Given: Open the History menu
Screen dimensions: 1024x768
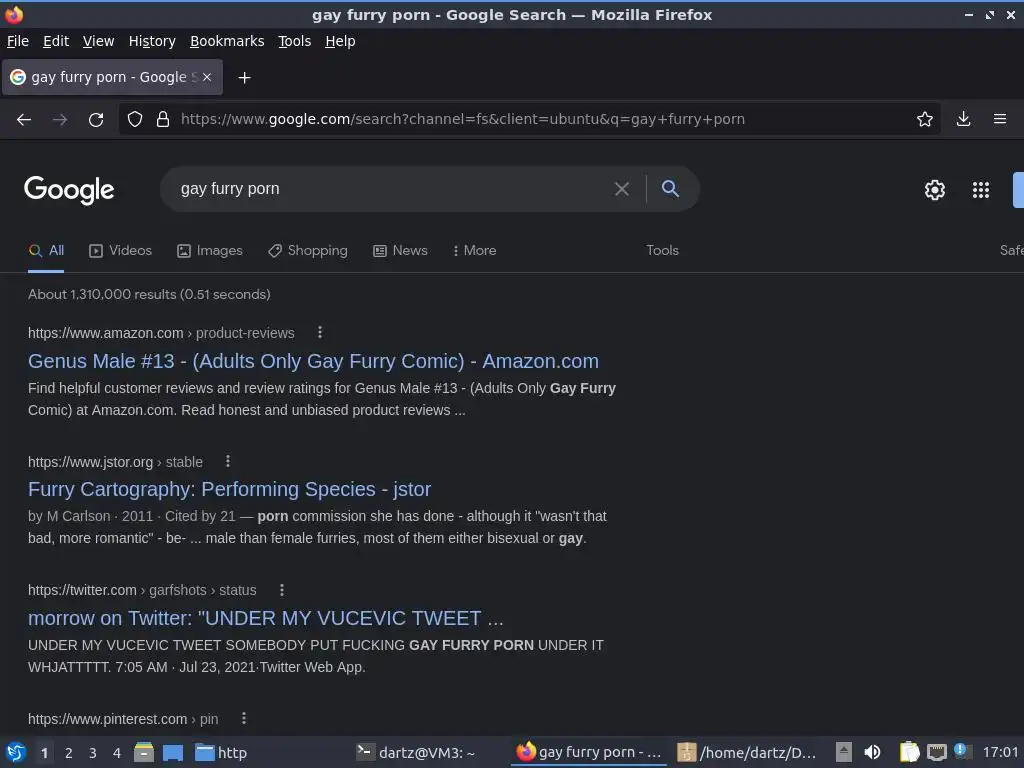Looking at the screenshot, I should (x=152, y=41).
